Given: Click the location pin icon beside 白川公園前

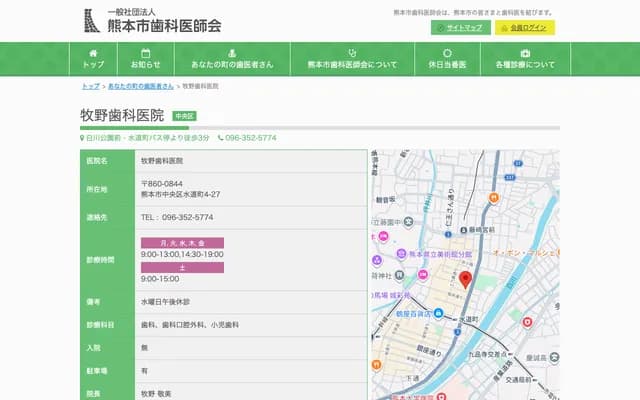Looking at the screenshot, I should coord(83,138).
